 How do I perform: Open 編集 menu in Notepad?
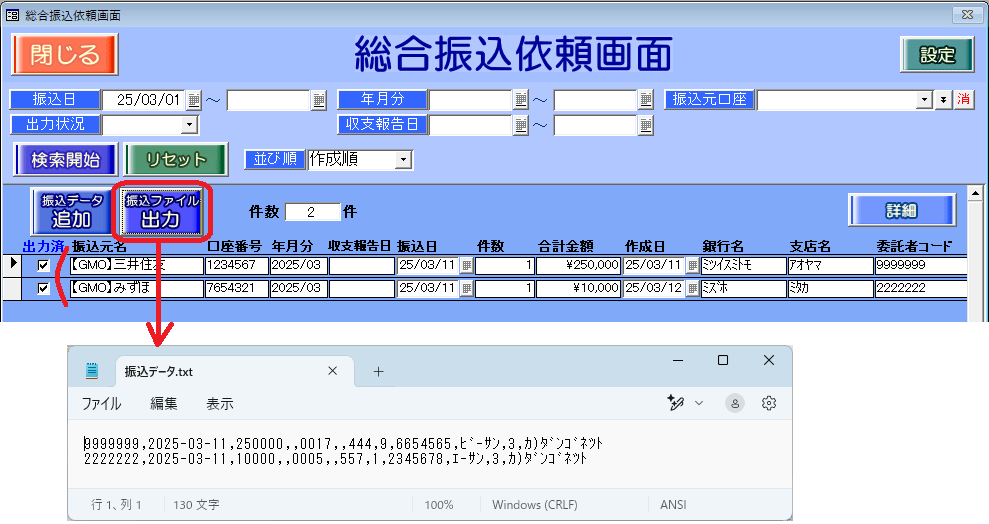tap(164, 404)
